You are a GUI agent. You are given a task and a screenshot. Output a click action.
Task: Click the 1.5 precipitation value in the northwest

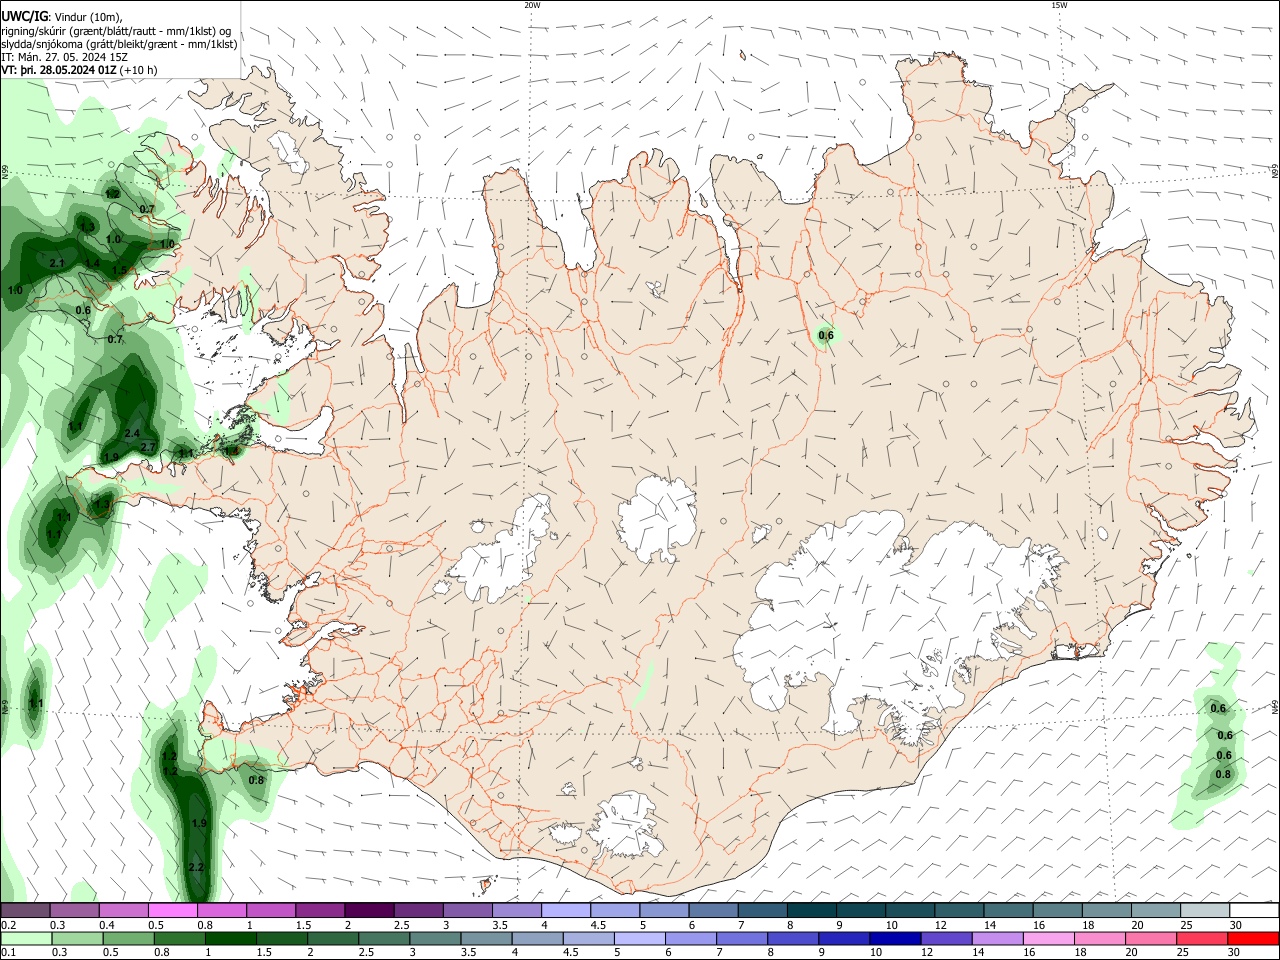pos(119,270)
